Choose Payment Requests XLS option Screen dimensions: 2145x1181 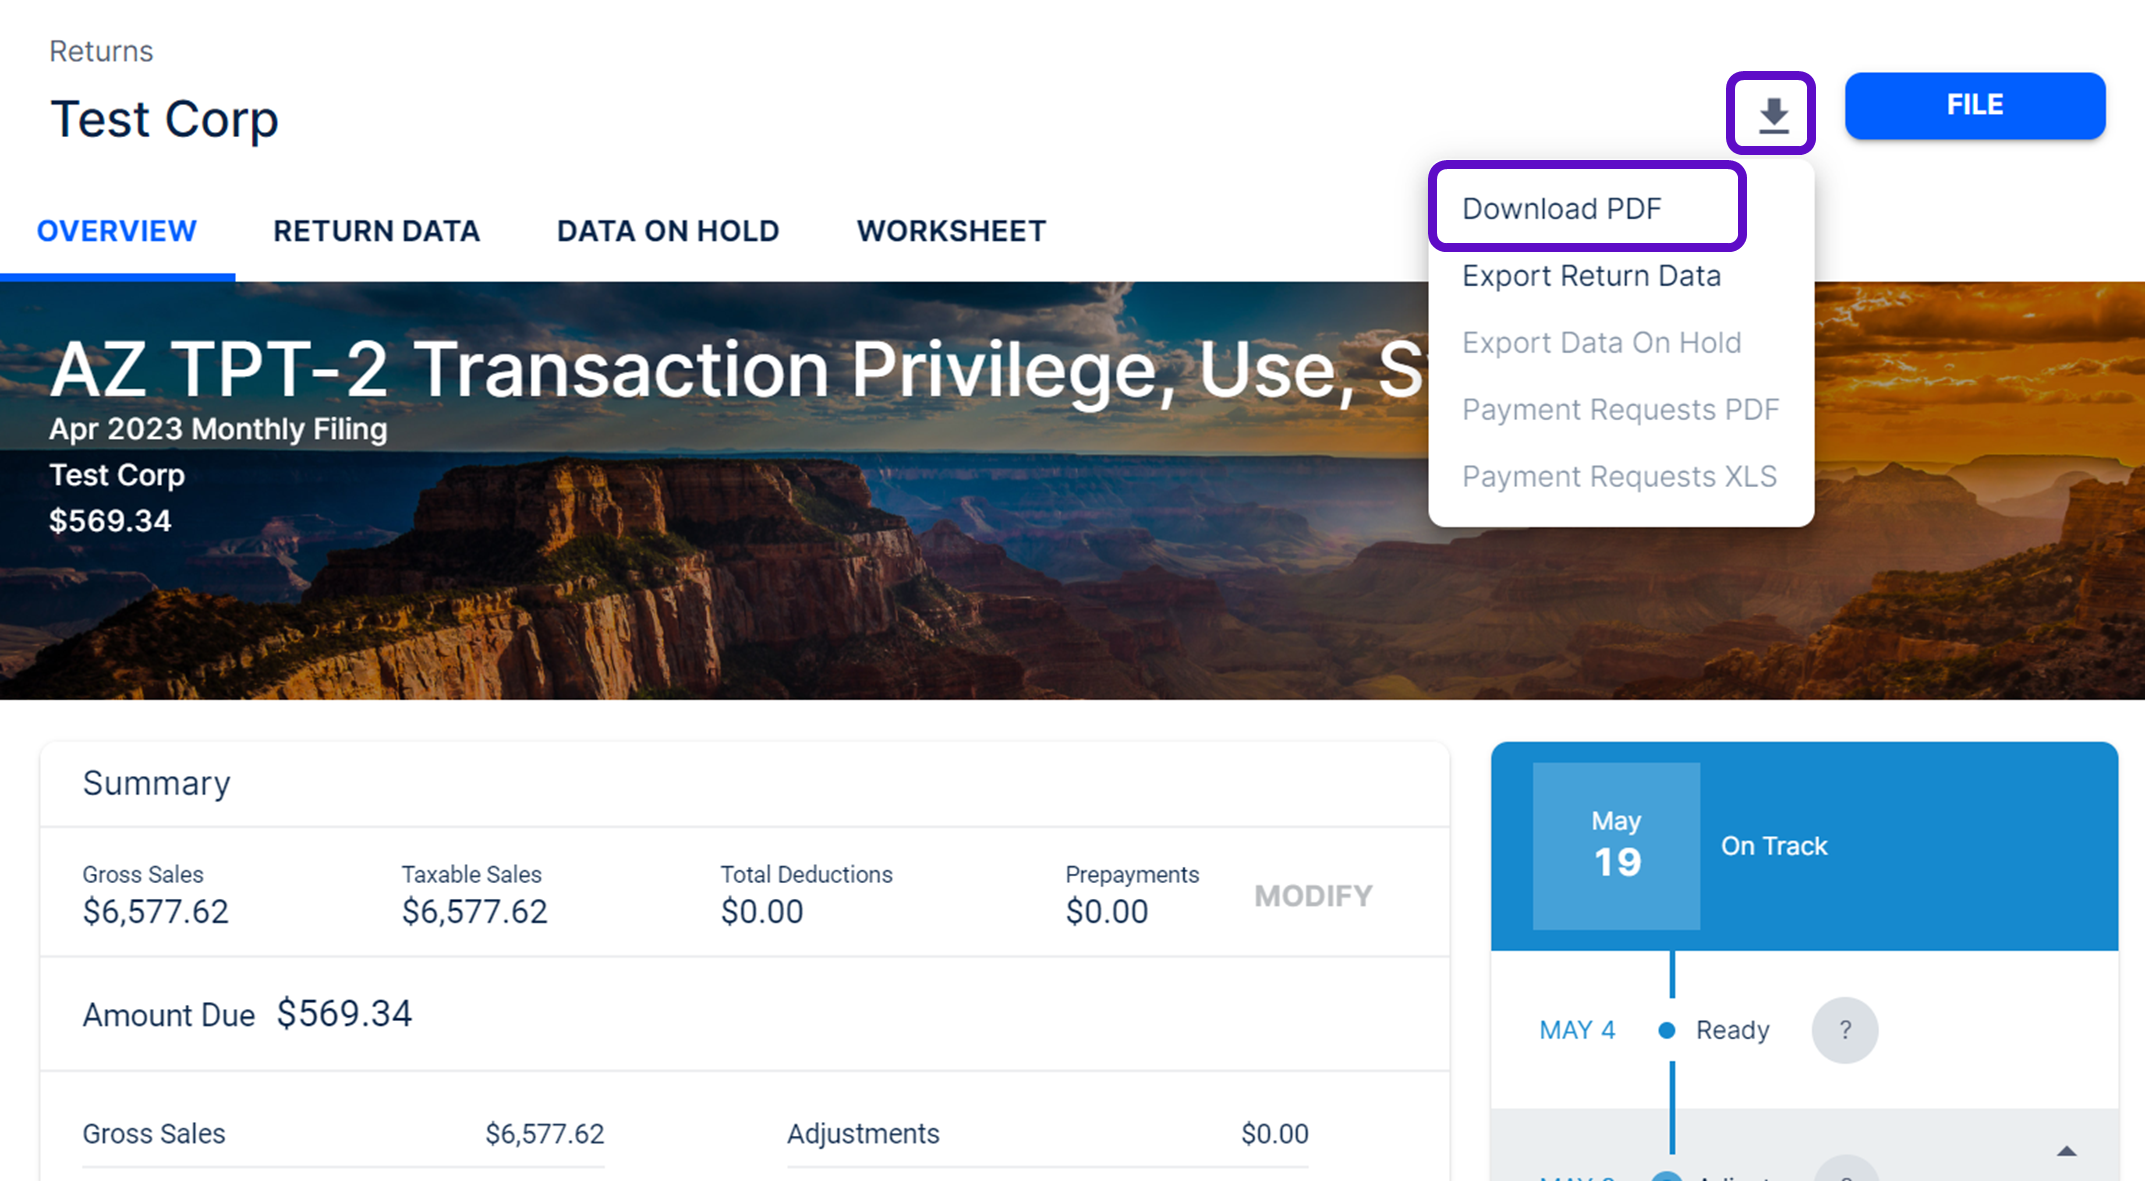tap(1619, 477)
